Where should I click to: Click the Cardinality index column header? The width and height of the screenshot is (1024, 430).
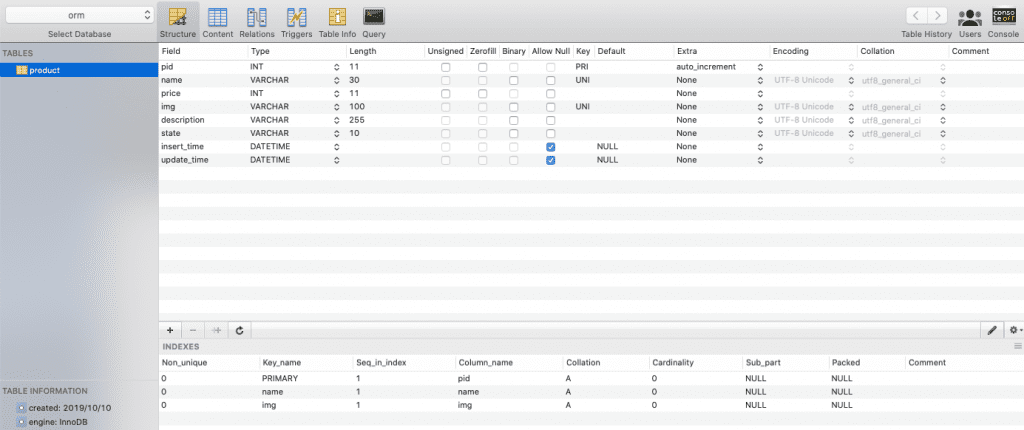tap(694, 363)
